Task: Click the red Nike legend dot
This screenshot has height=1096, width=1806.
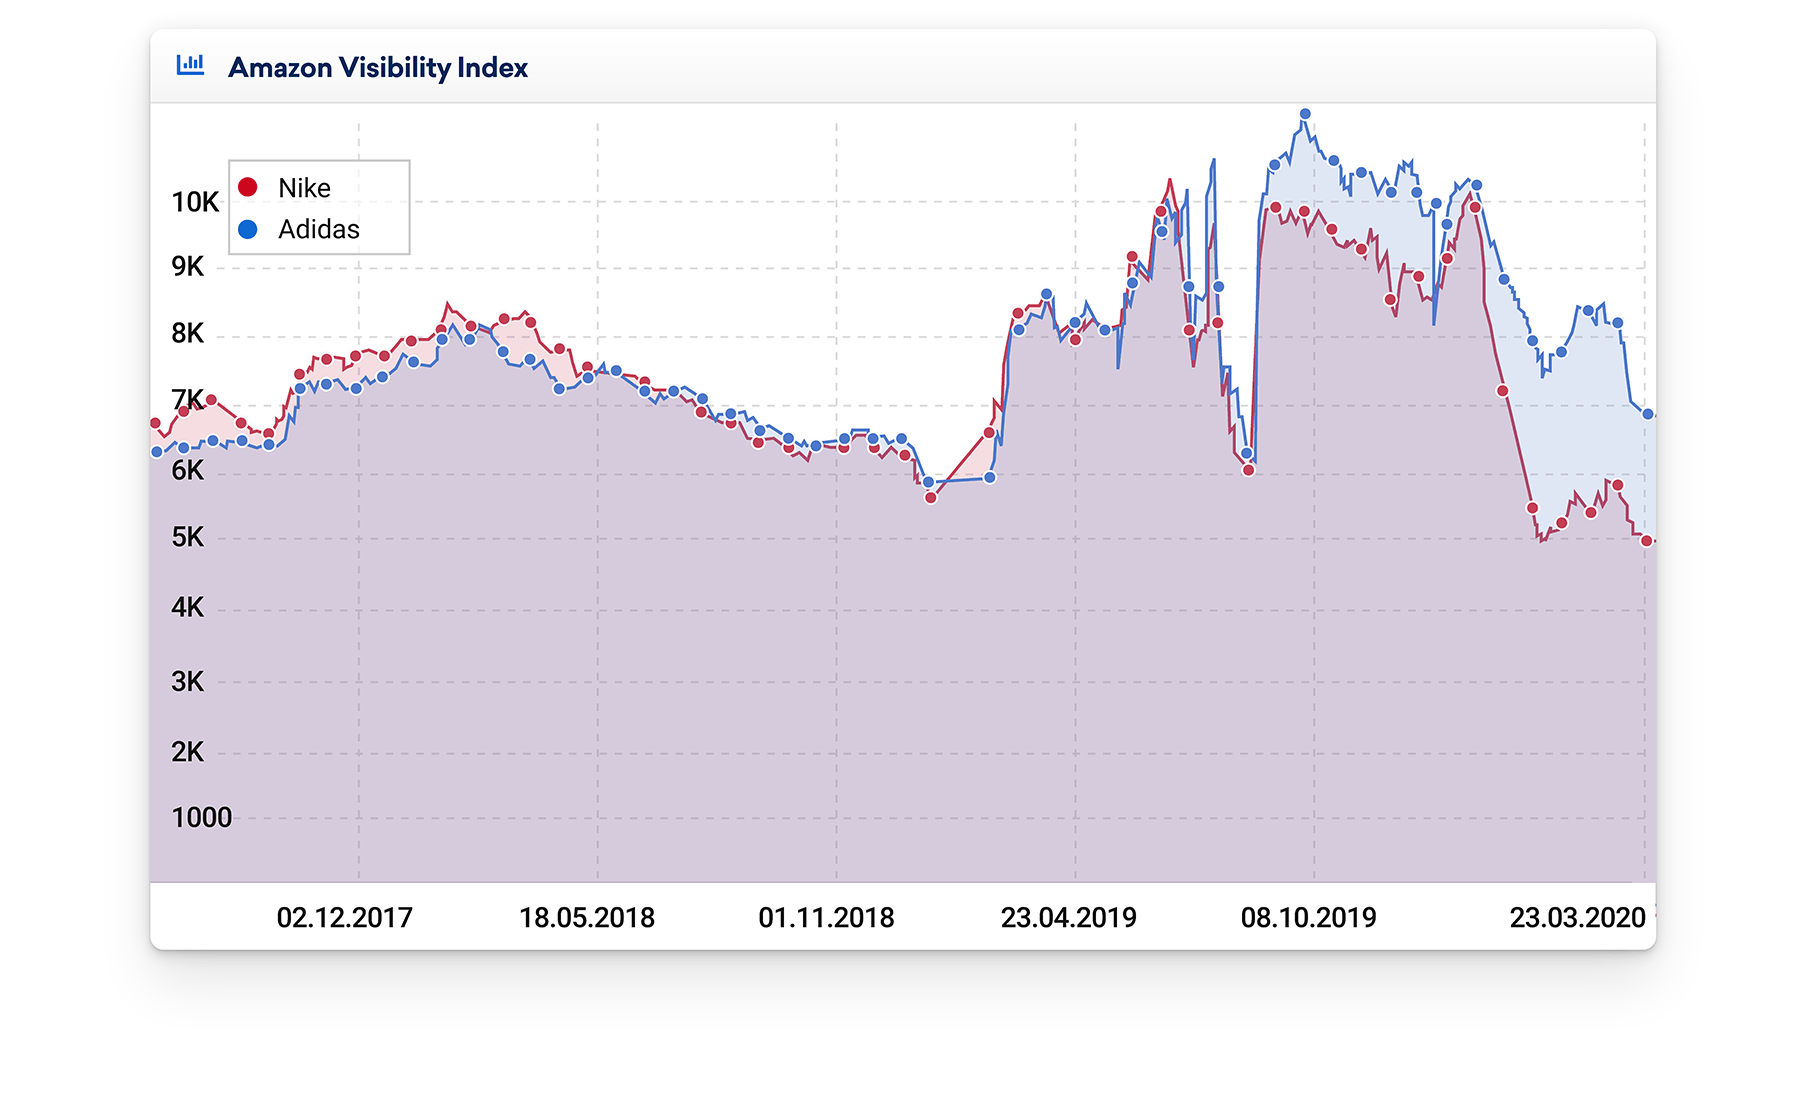Action: tap(248, 187)
